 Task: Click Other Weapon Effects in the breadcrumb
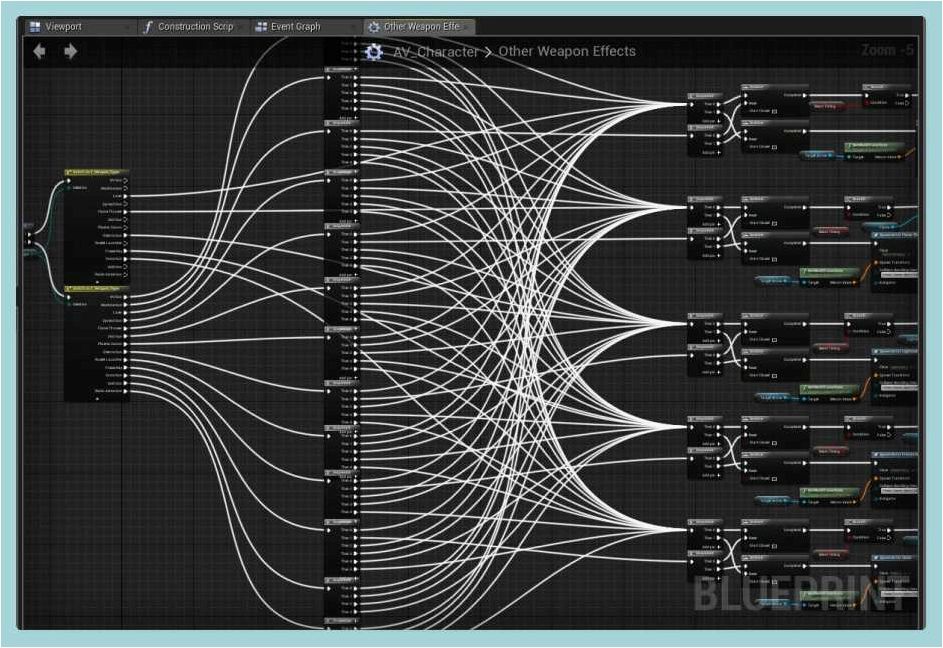567,51
